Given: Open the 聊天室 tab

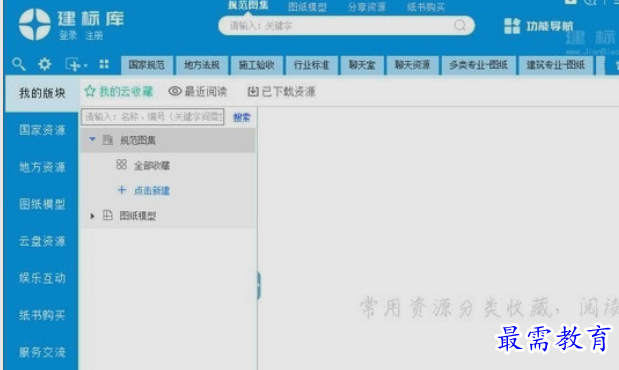Looking at the screenshot, I should 362,65.
